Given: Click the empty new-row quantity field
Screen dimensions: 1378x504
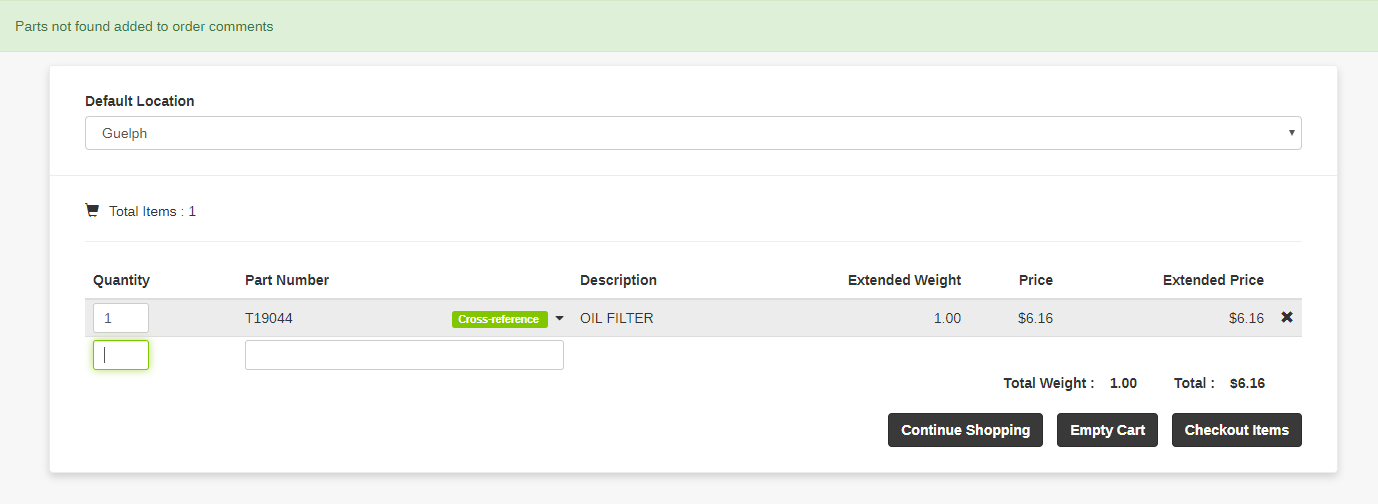Looking at the screenshot, I should click(121, 355).
